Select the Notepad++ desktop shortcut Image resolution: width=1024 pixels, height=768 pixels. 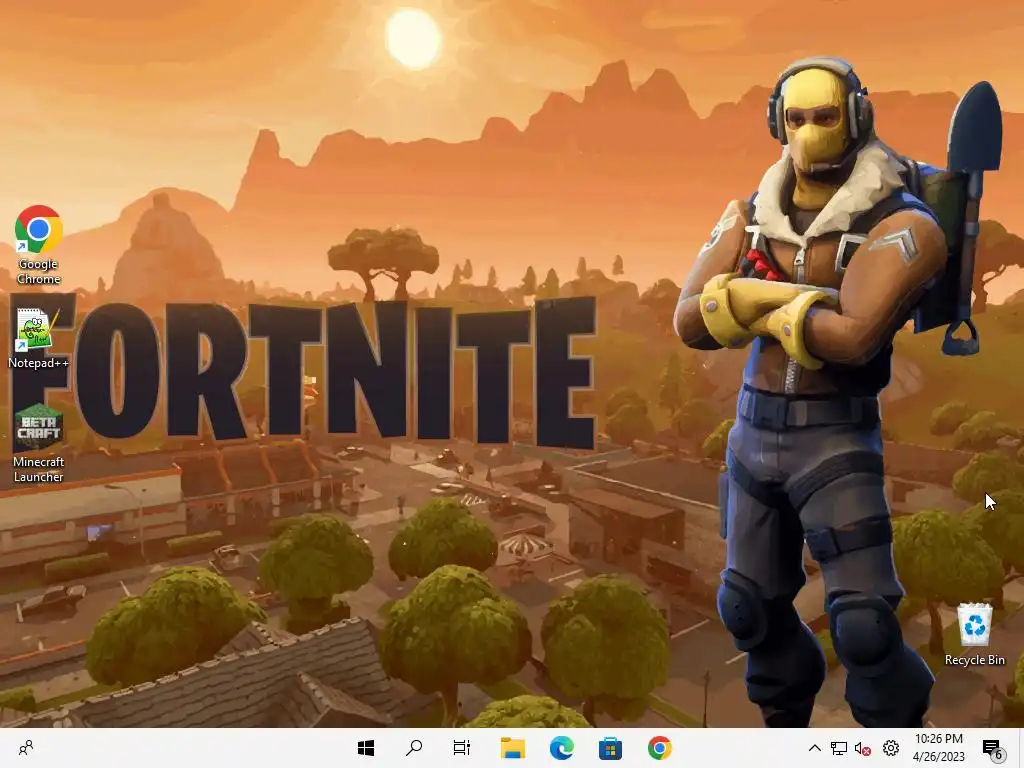pos(38,338)
